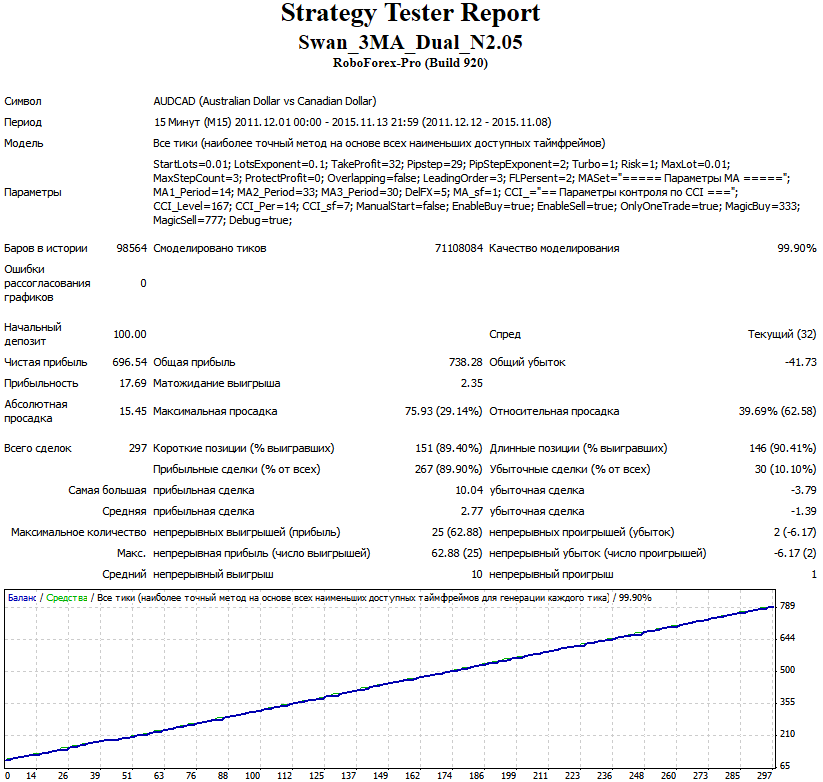Click trade number 297 on chart axis
Viewport: 823px width, 782px height.
click(765, 776)
